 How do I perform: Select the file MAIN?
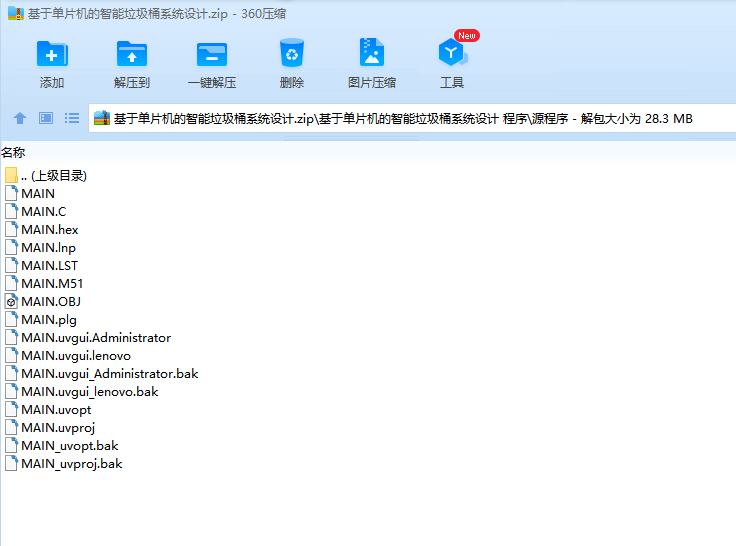pyautogui.click(x=30, y=193)
